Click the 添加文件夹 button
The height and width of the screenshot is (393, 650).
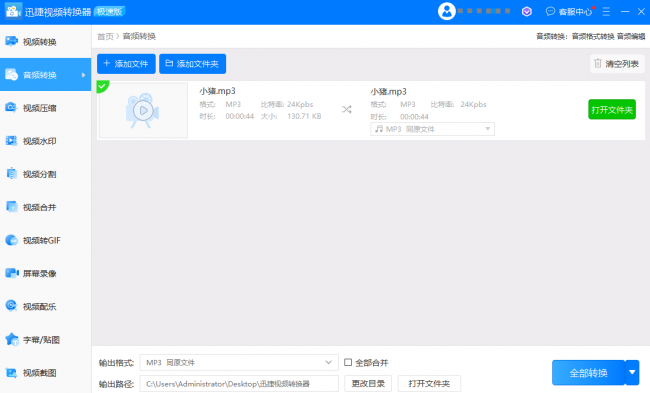[192, 64]
